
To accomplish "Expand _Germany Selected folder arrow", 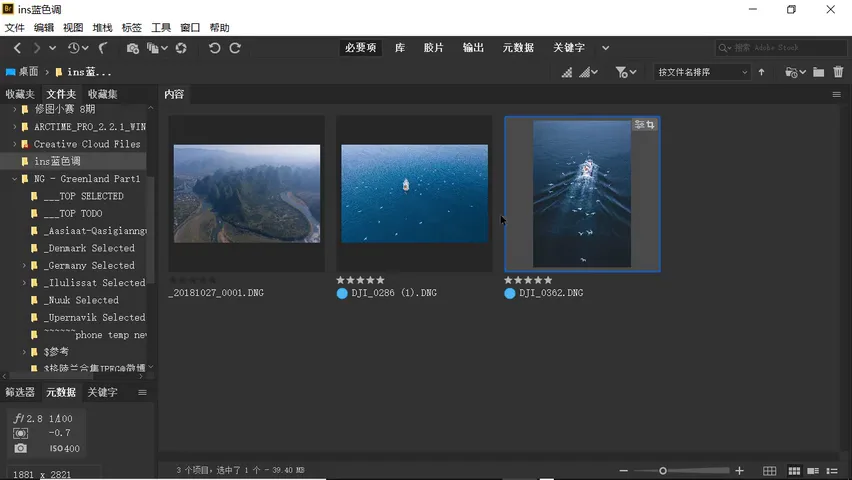I will pyautogui.click(x=24, y=266).
